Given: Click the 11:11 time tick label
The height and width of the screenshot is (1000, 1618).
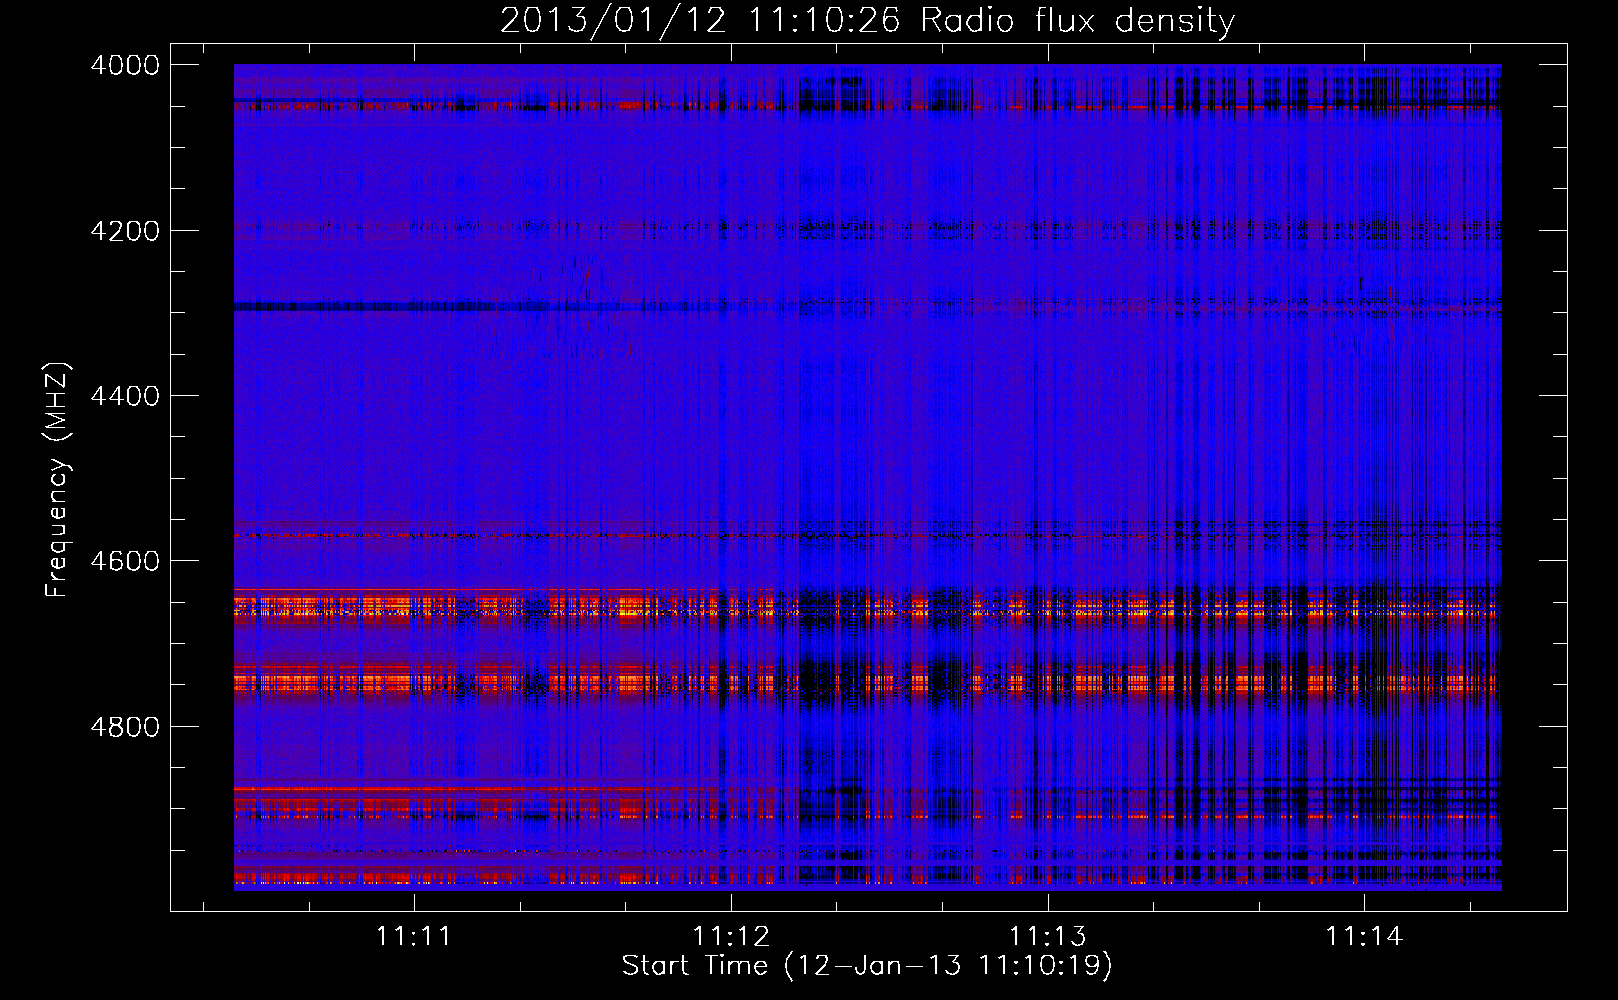Looking at the screenshot, I should click(x=414, y=937).
